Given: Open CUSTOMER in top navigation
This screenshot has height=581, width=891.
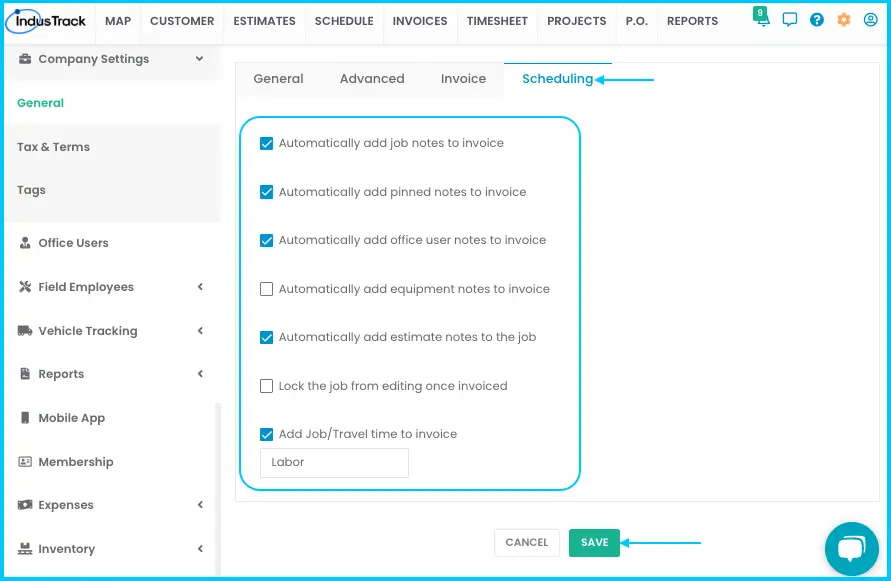Looking at the screenshot, I should pyautogui.click(x=182, y=21).
